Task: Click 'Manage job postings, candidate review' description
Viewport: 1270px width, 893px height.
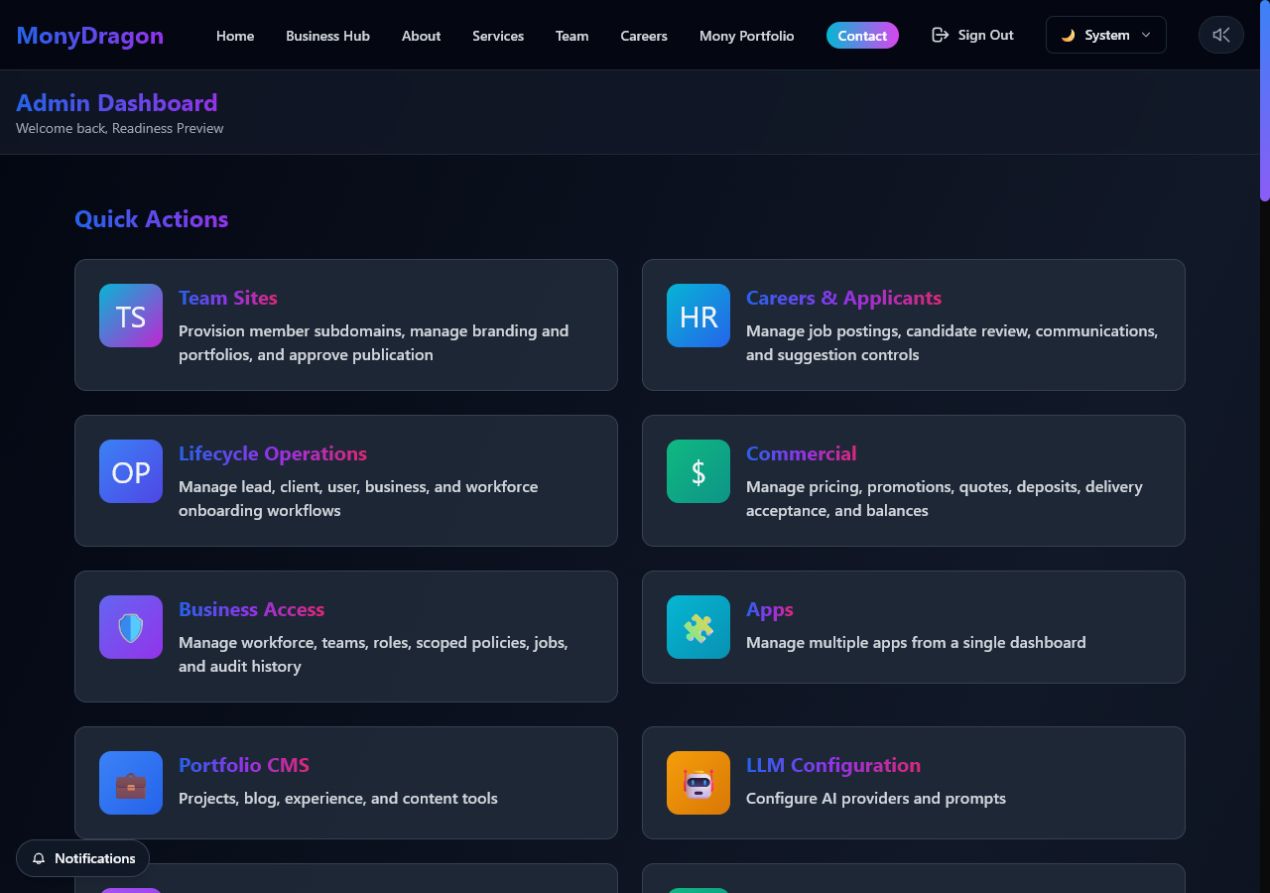Action: 952,343
